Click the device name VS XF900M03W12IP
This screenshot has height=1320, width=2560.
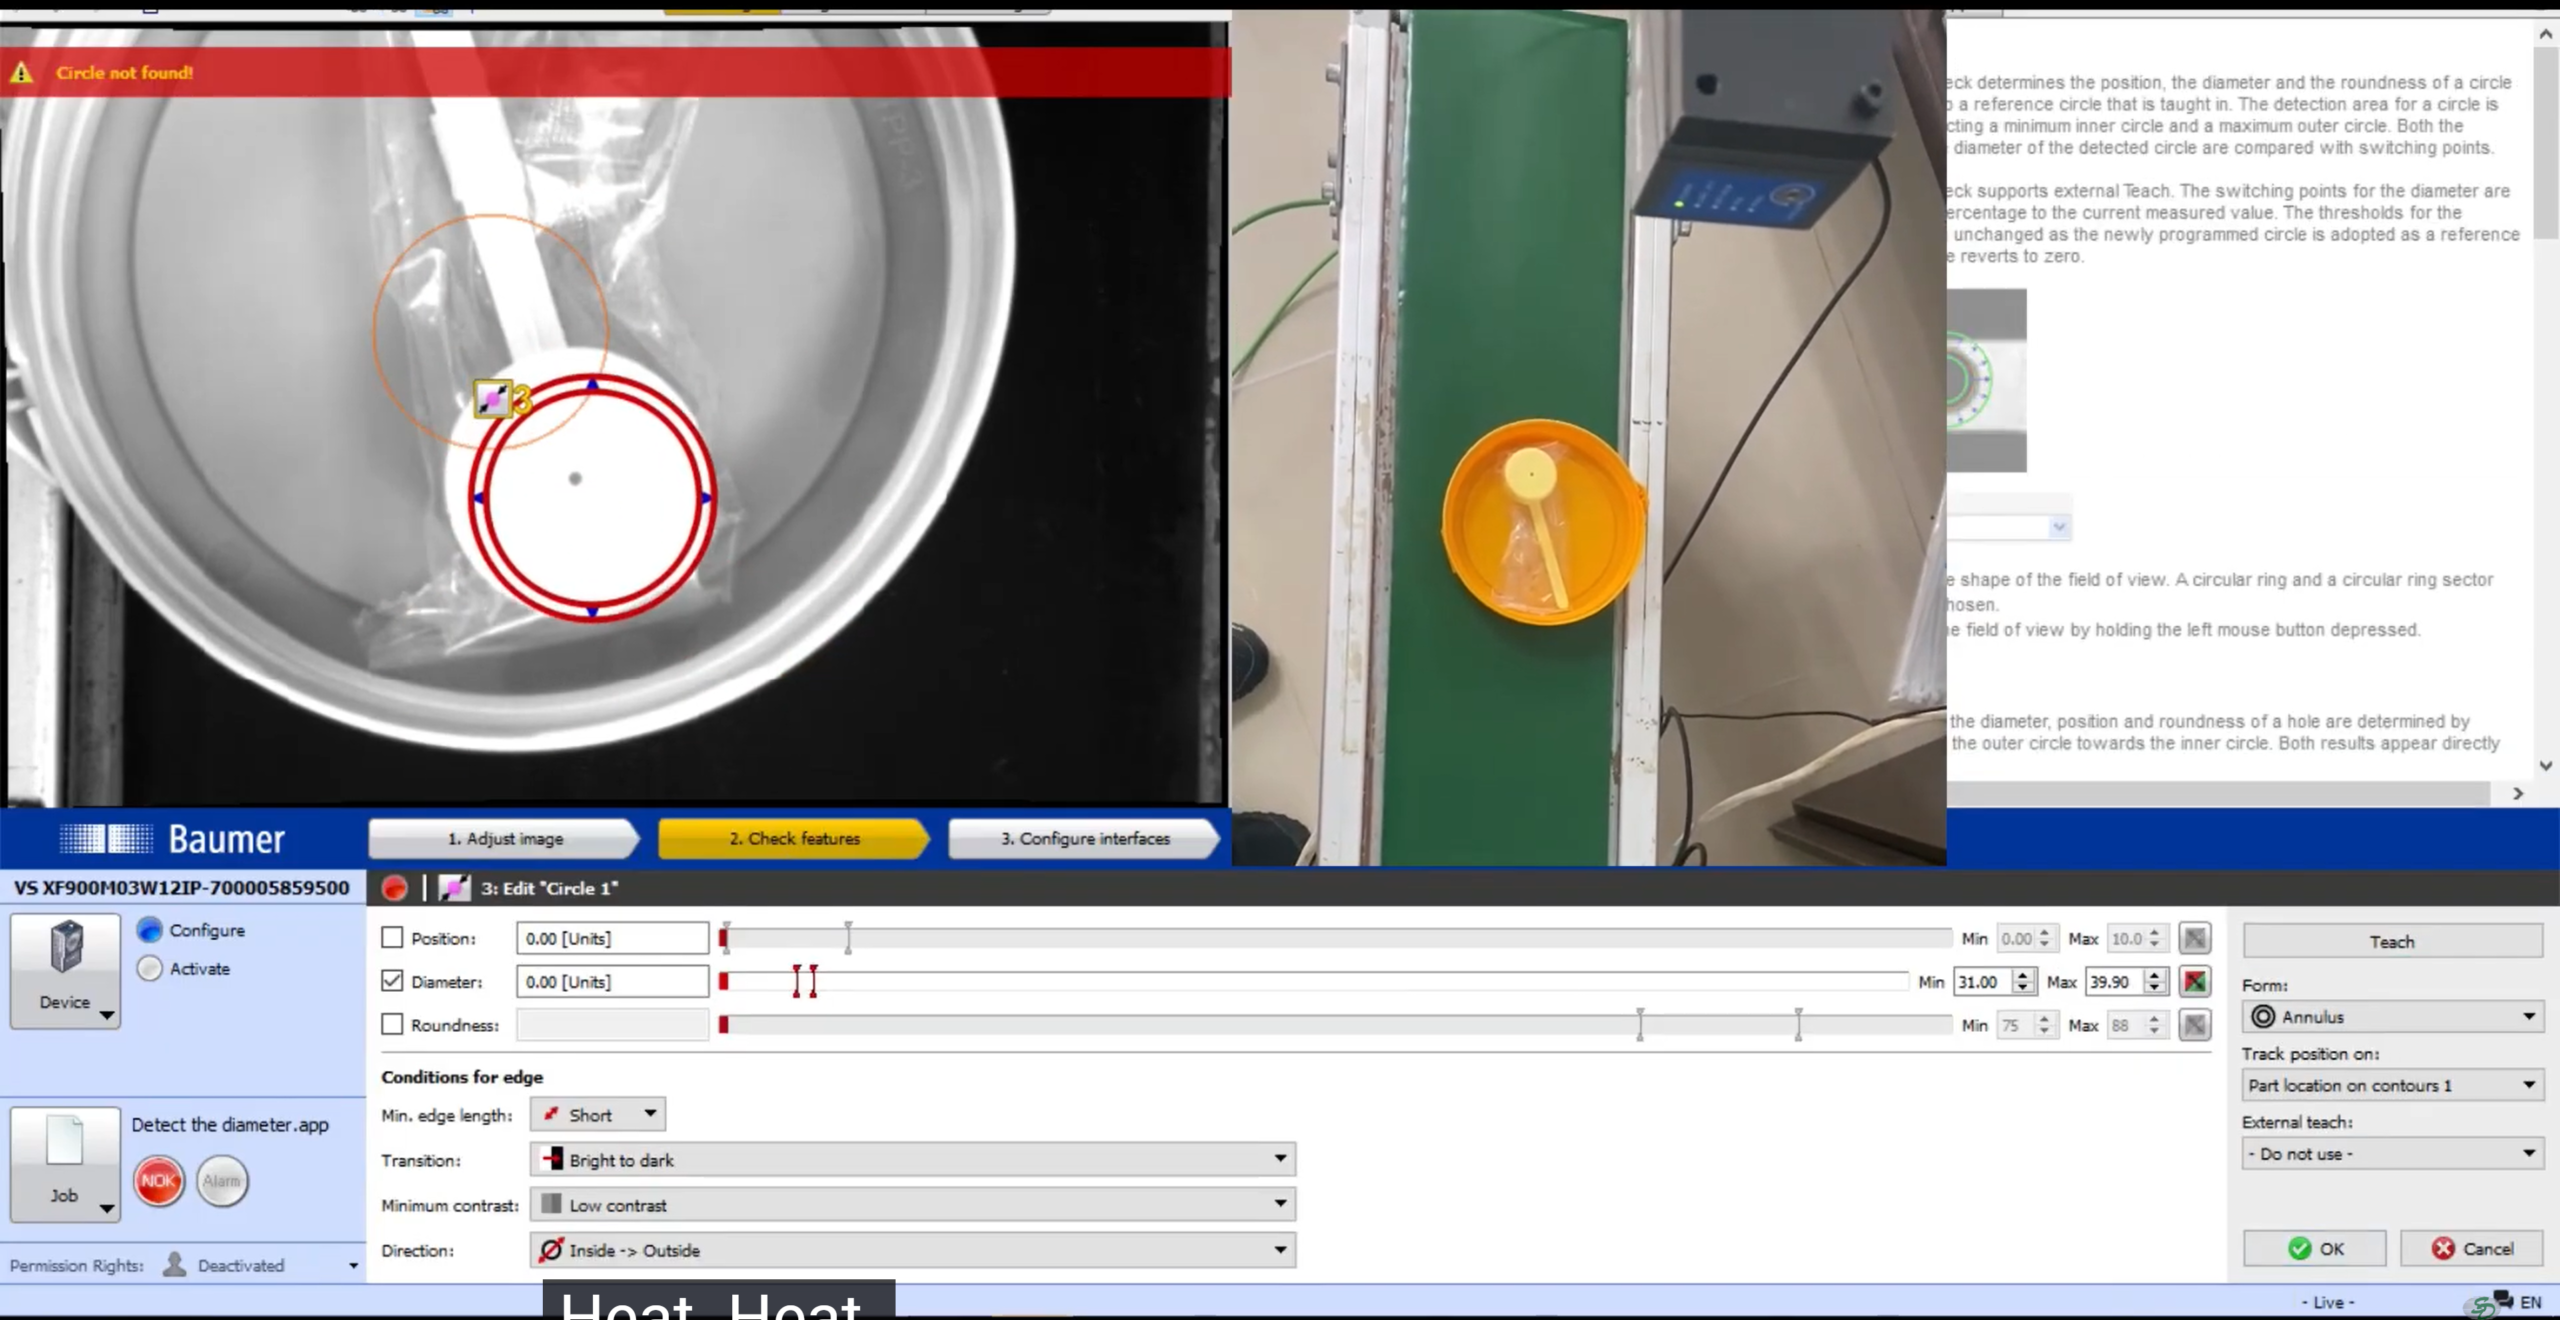182,888
